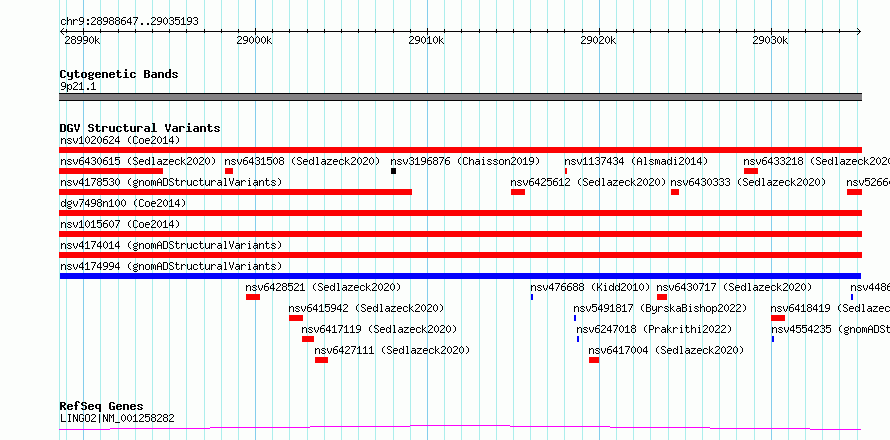Select the black nsv3196876 Chaisson2019 marker
The image size is (890, 440).
click(x=393, y=171)
